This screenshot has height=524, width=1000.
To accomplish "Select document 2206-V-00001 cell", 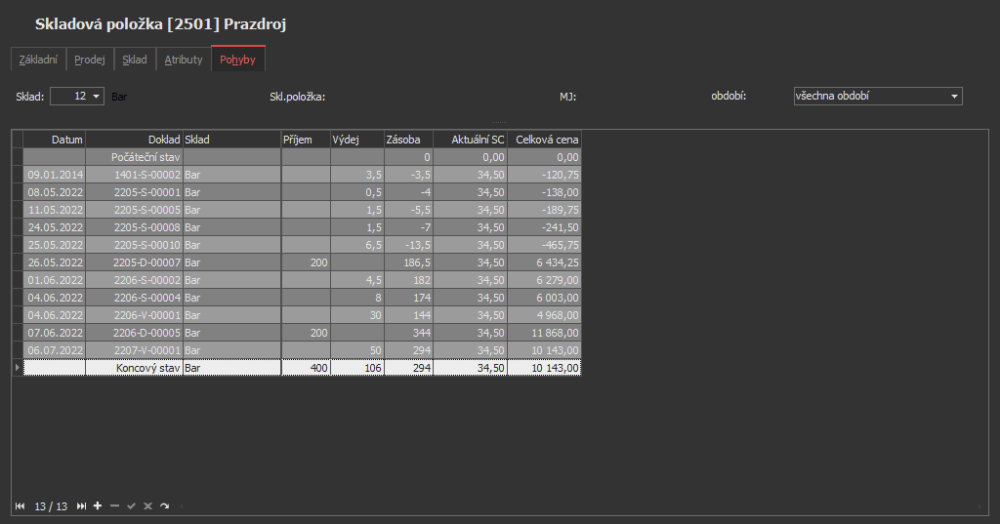I will [135, 315].
